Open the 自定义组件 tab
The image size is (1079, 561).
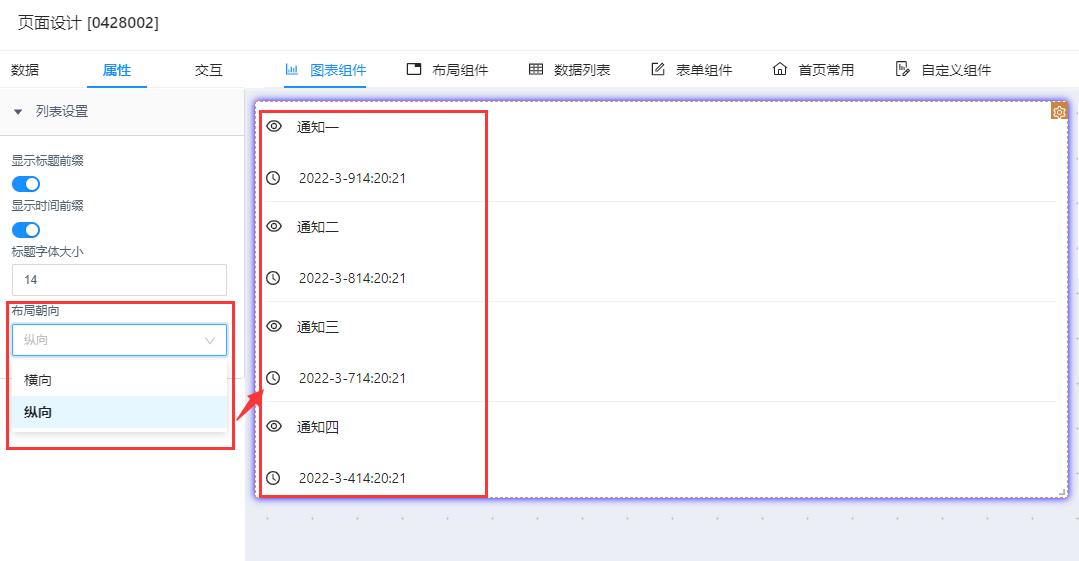[x=943, y=70]
